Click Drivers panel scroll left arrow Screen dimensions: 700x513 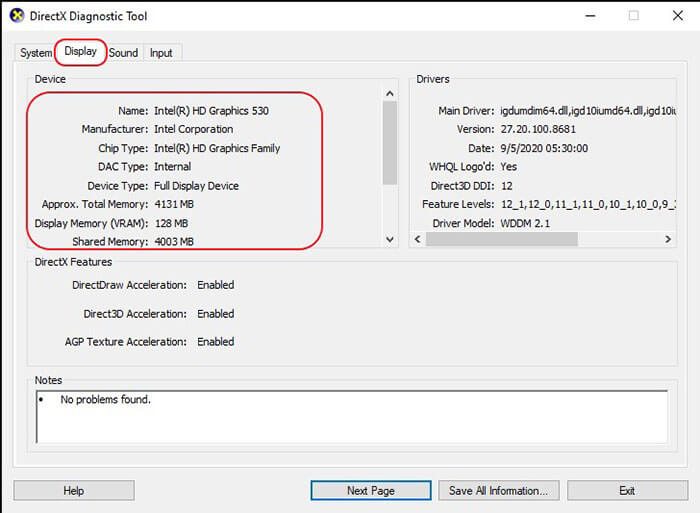pos(417,239)
